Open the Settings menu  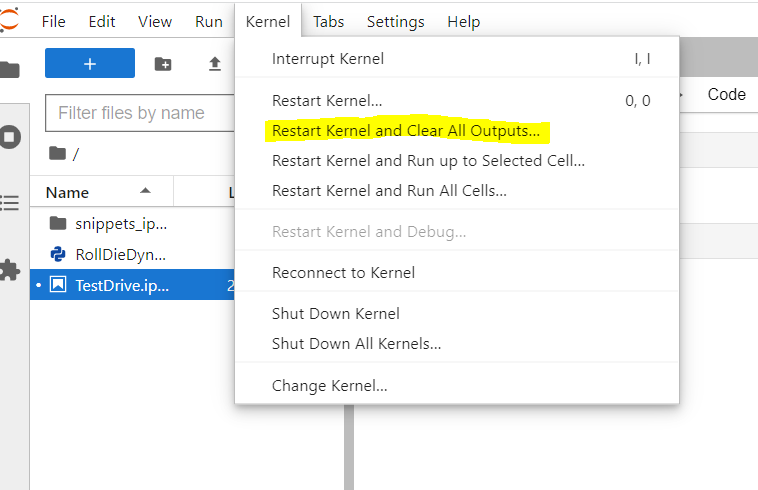(395, 21)
